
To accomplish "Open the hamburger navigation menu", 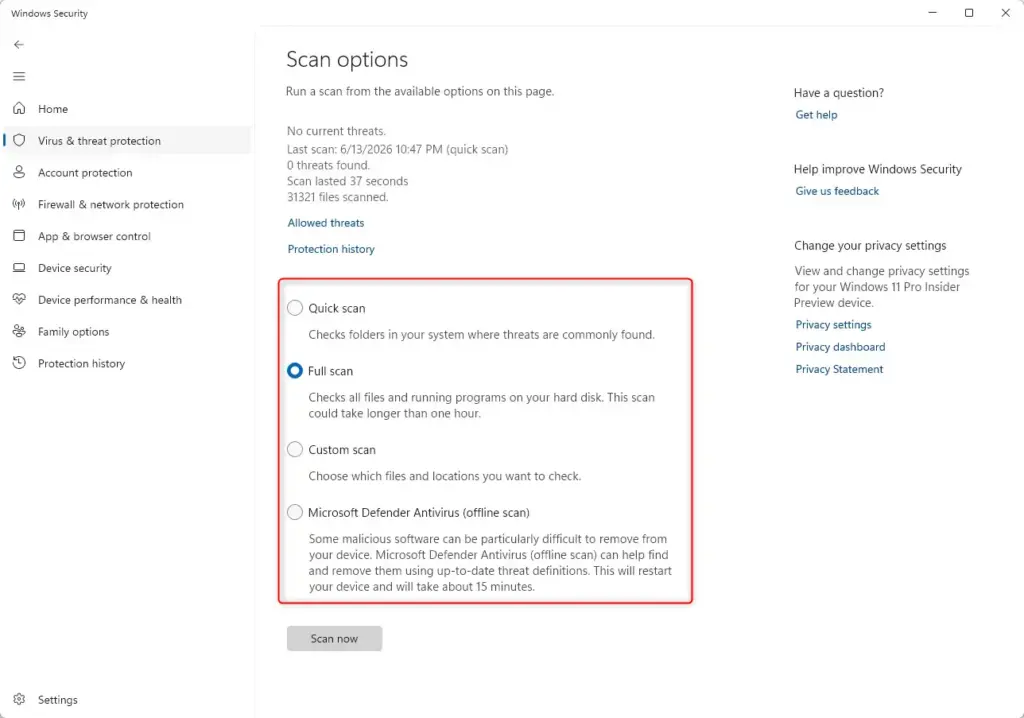I will click(19, 76).
